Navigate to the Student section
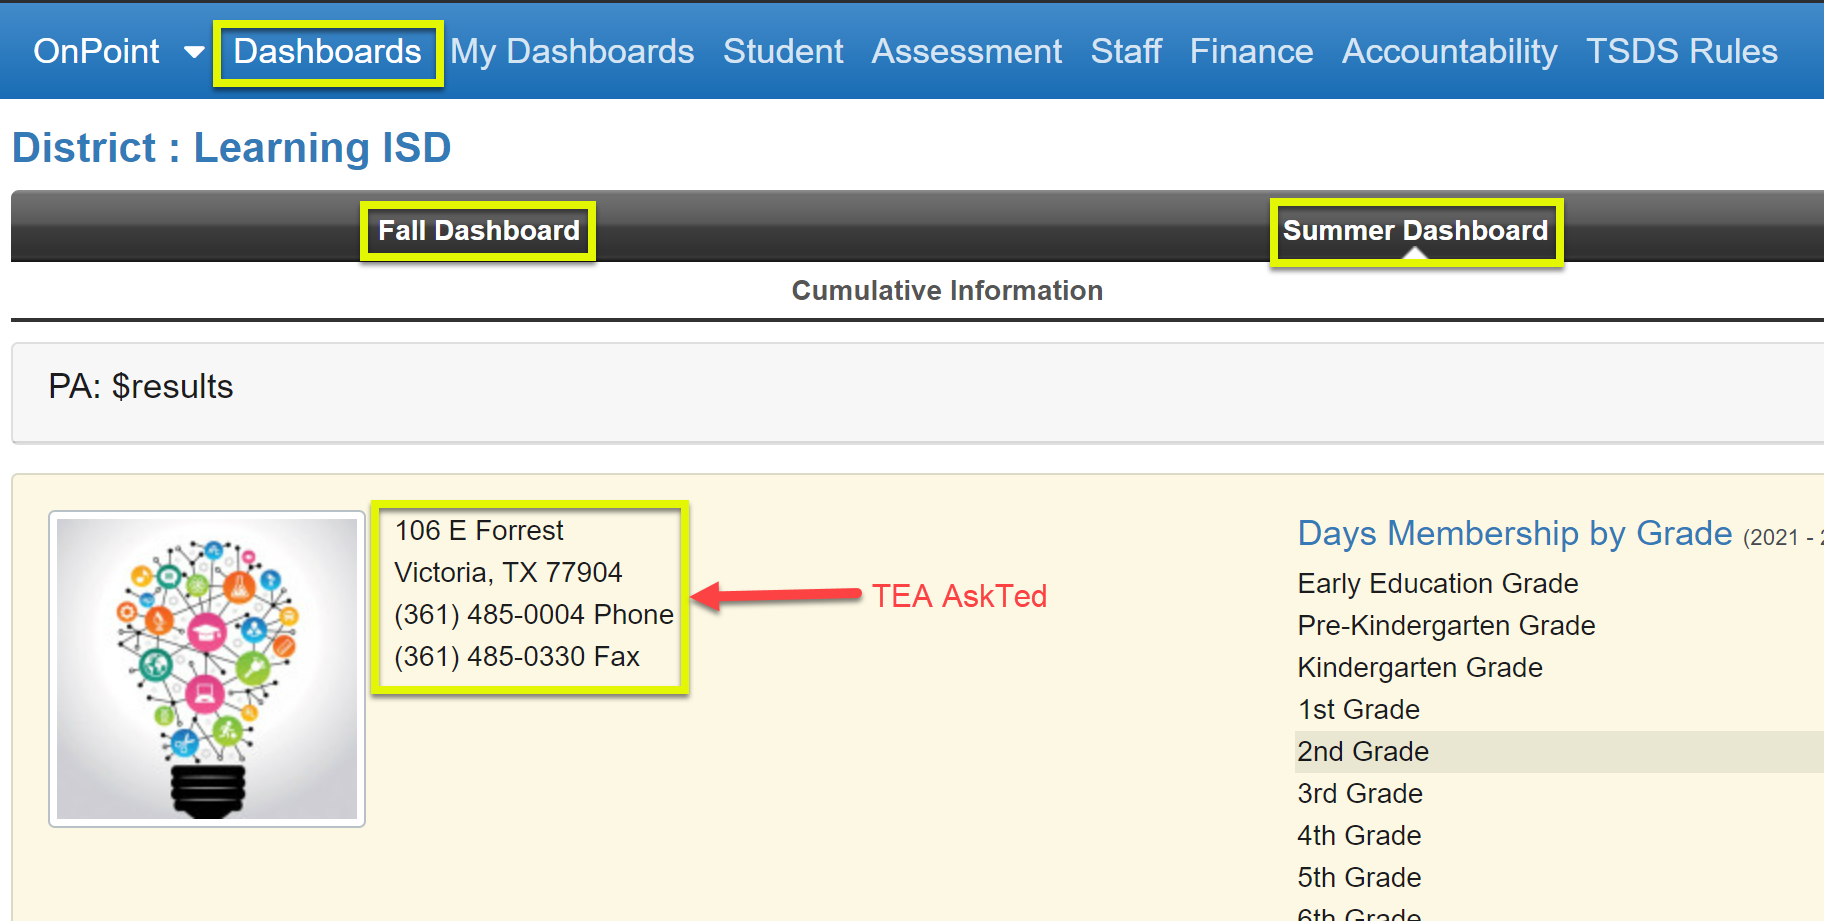 coord(783,52)
